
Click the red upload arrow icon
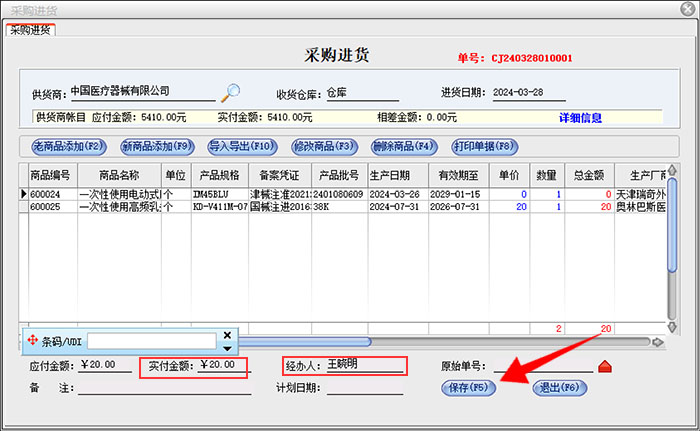point(603,366)
